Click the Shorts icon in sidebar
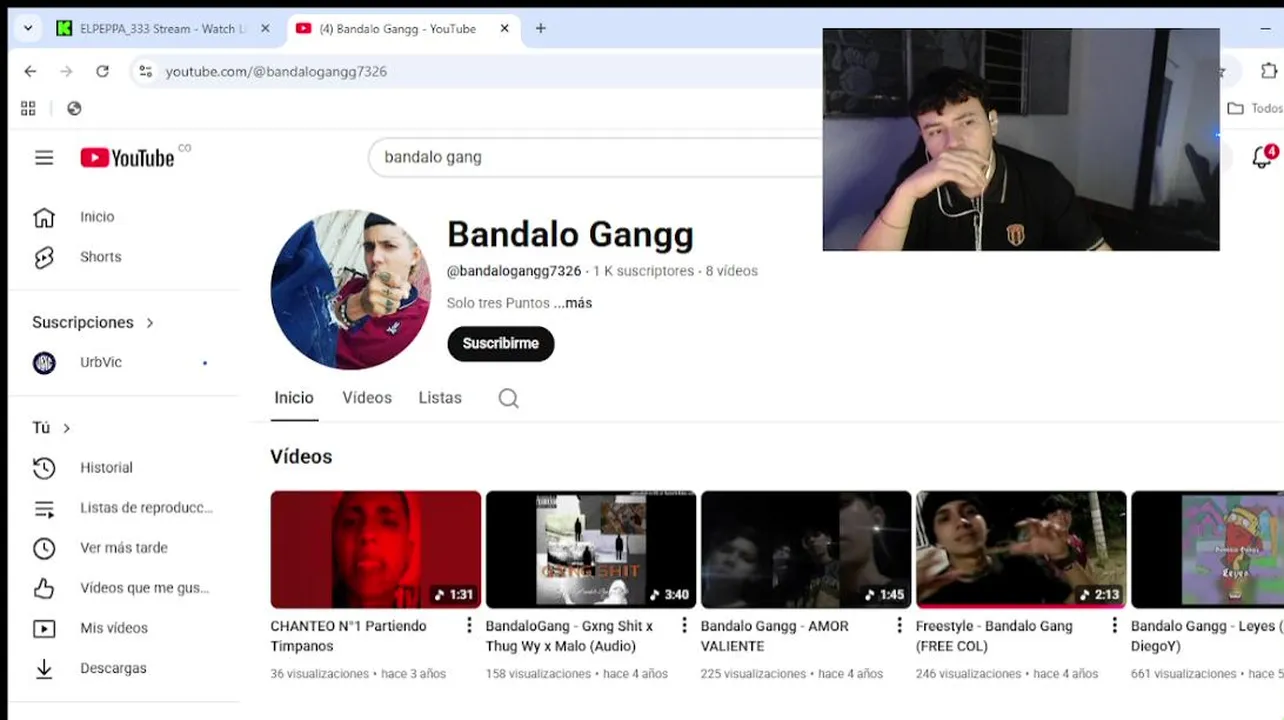The height and width of the screenshot is (720, 1284). point(44,257)
